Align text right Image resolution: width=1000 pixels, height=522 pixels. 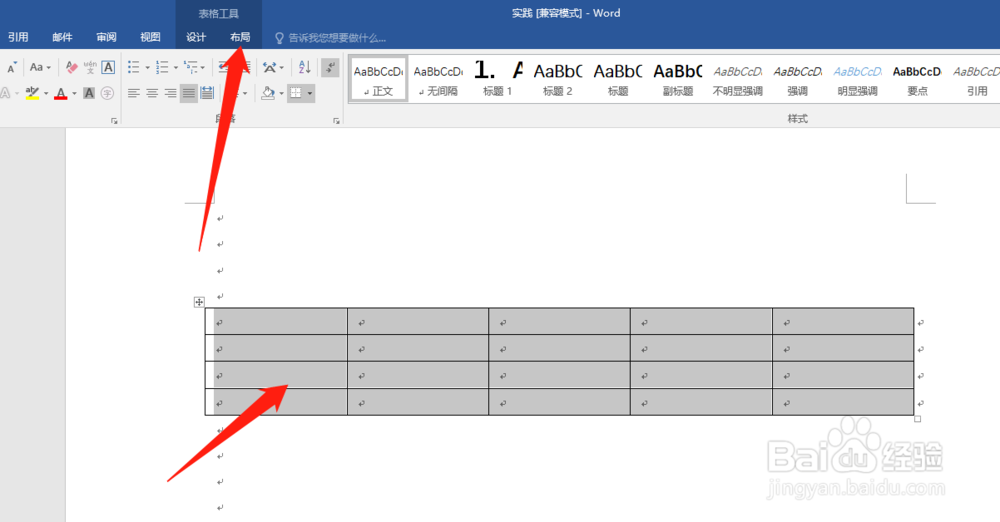170,93
